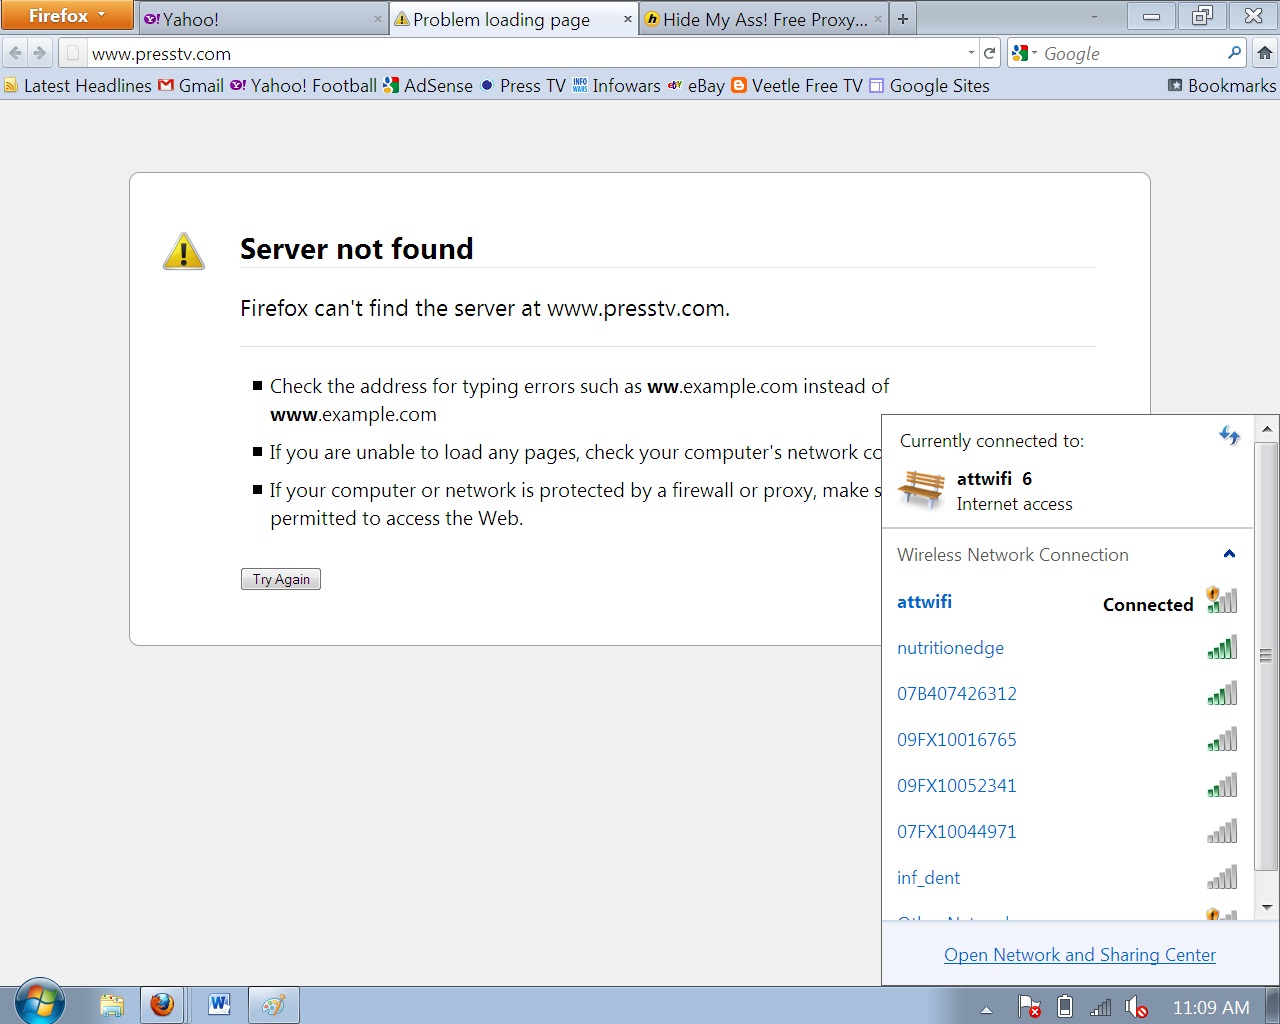
Task: Open Microsoft Word from the taskbar
Action: (219, 1005)
